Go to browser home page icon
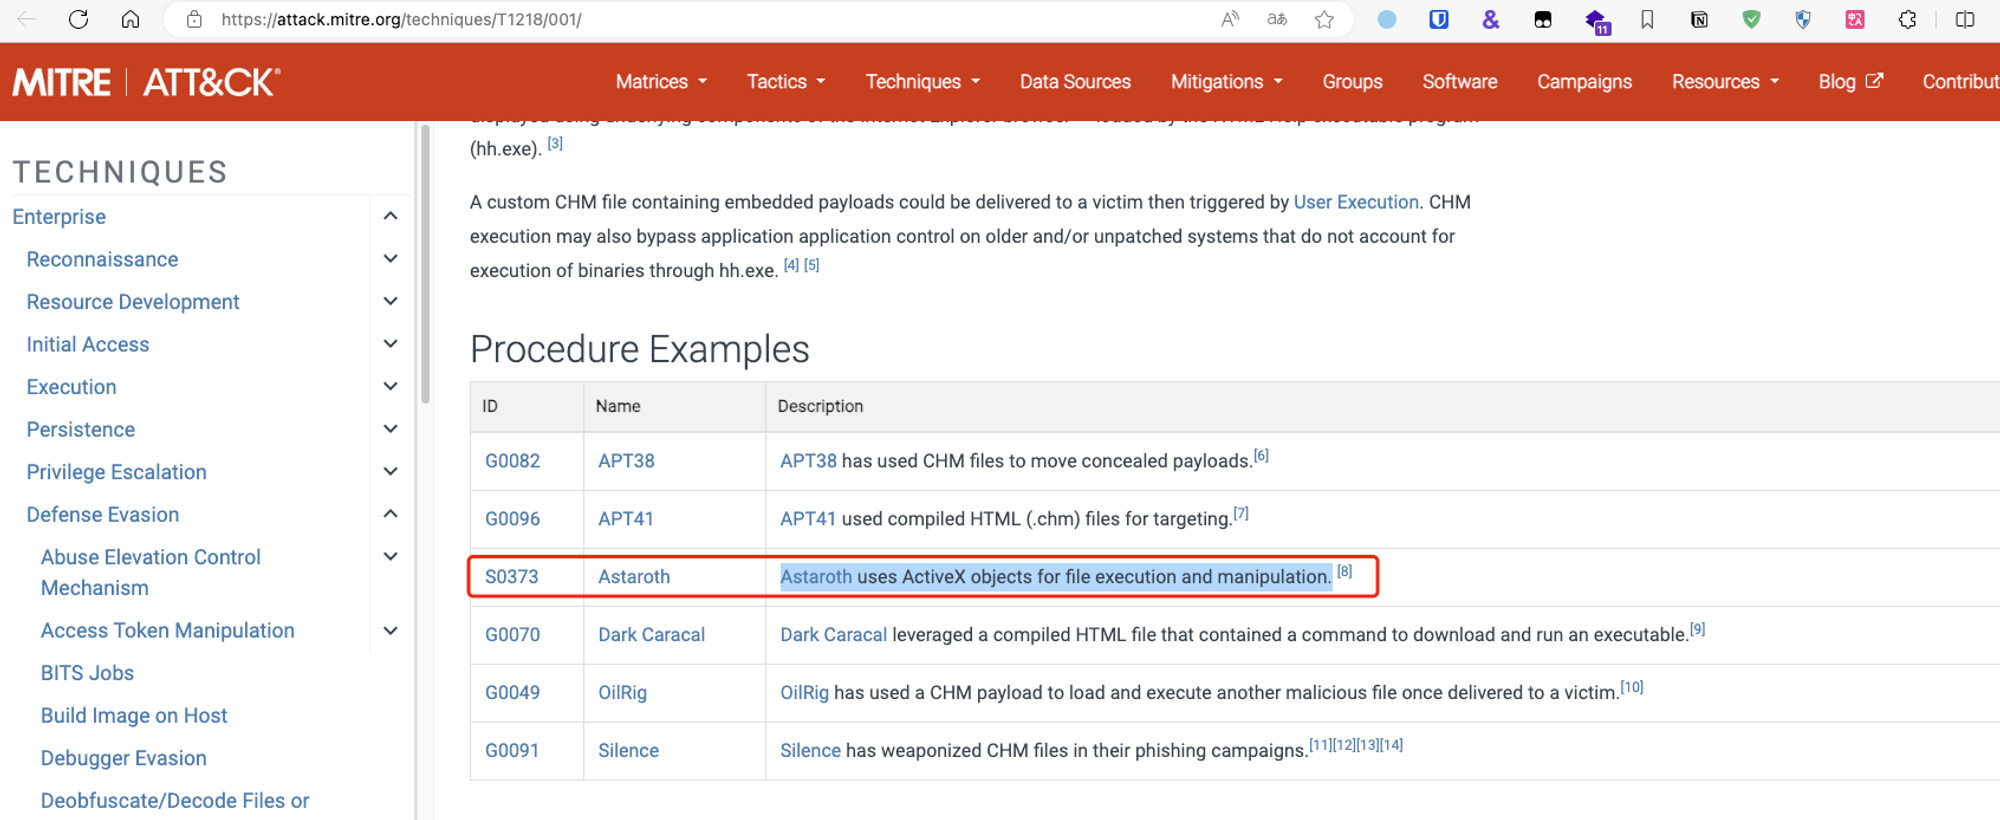This screenshot has height=820, width=2000. 130,19
